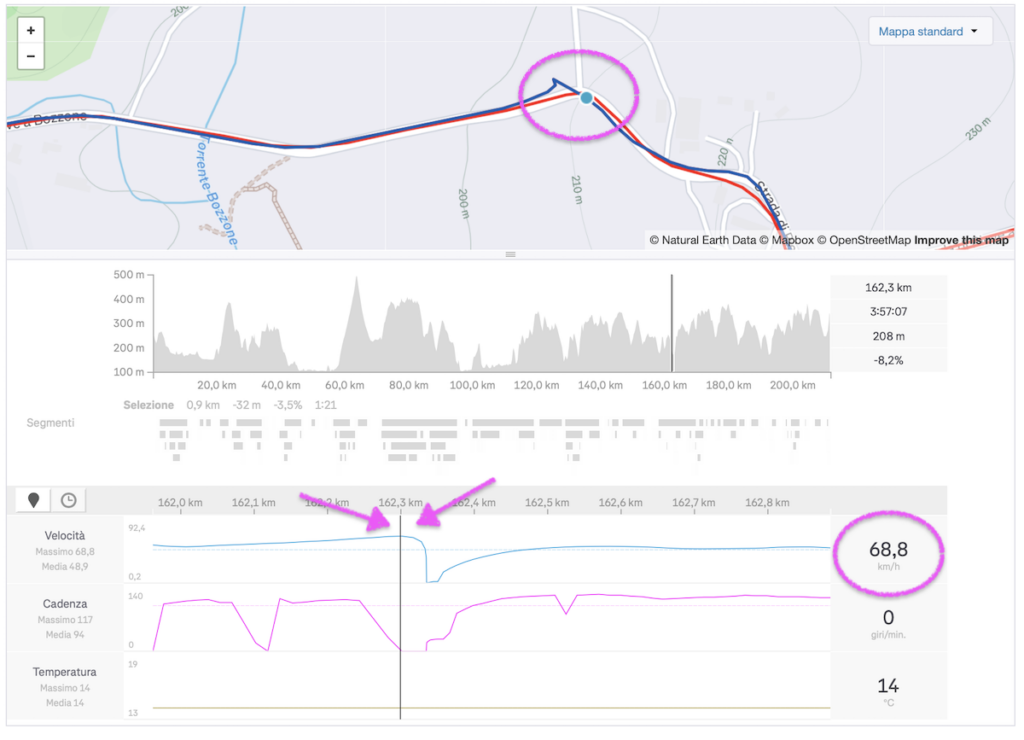Open the Improve this map link
This screenshot has width=1024, height=740.
click(961, 240)
